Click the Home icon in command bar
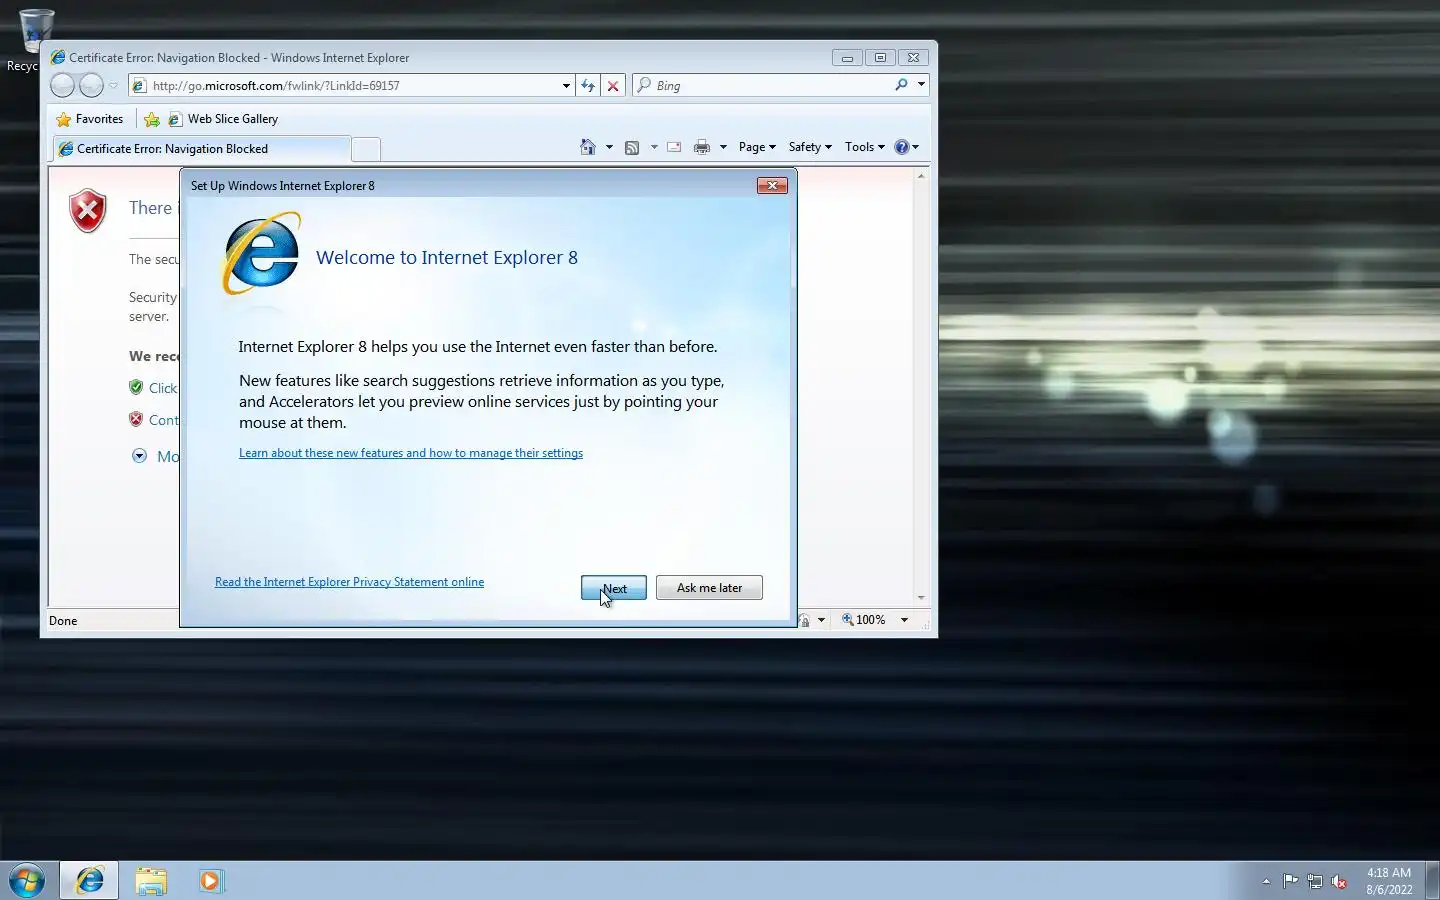The image size is (1440, 900). 588,147
